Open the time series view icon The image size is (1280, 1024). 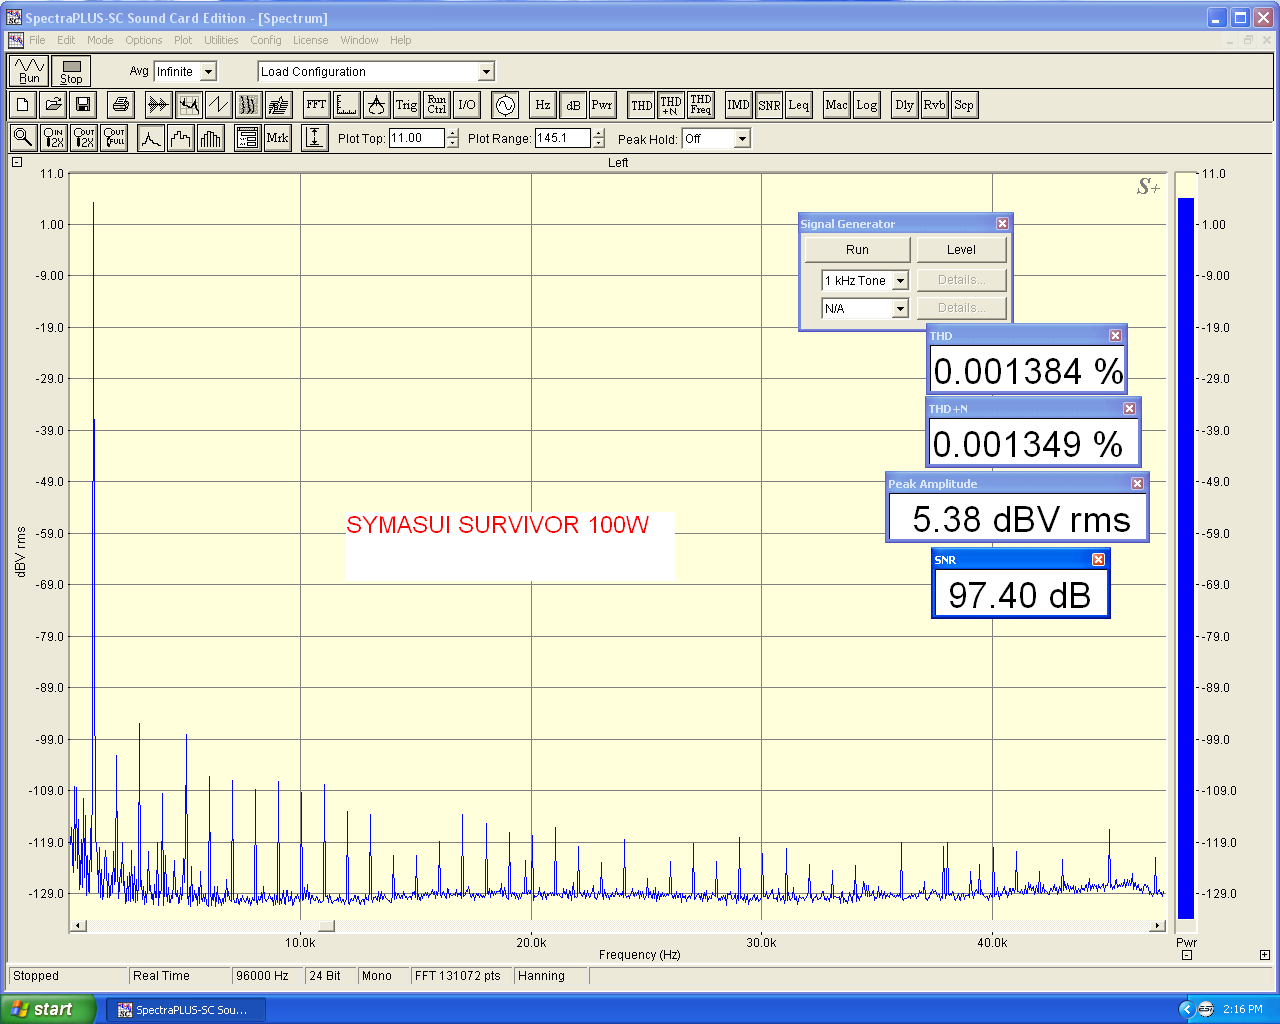[x=158, y=105]
